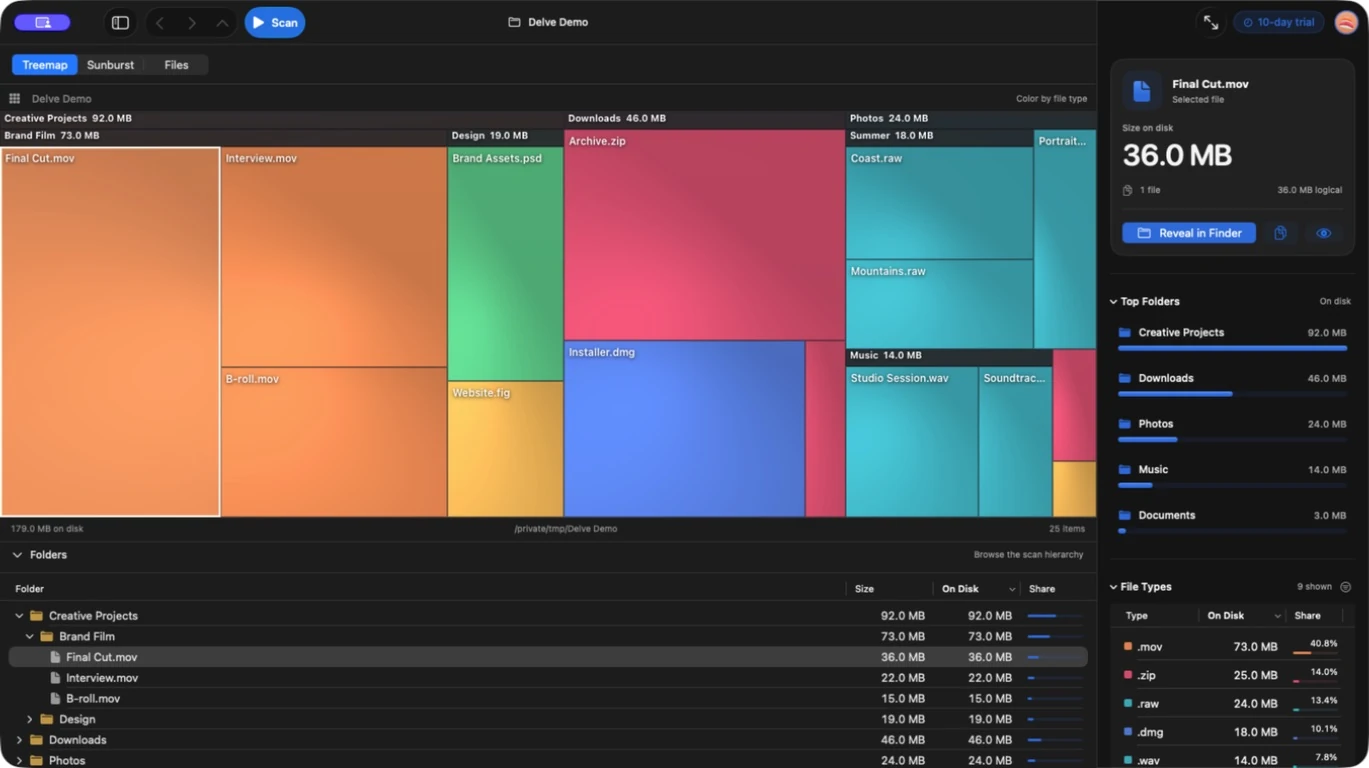Click the blue file icon in the selection card
This screenshot has width=1369, height=768.
click(x=1142, y=91)
